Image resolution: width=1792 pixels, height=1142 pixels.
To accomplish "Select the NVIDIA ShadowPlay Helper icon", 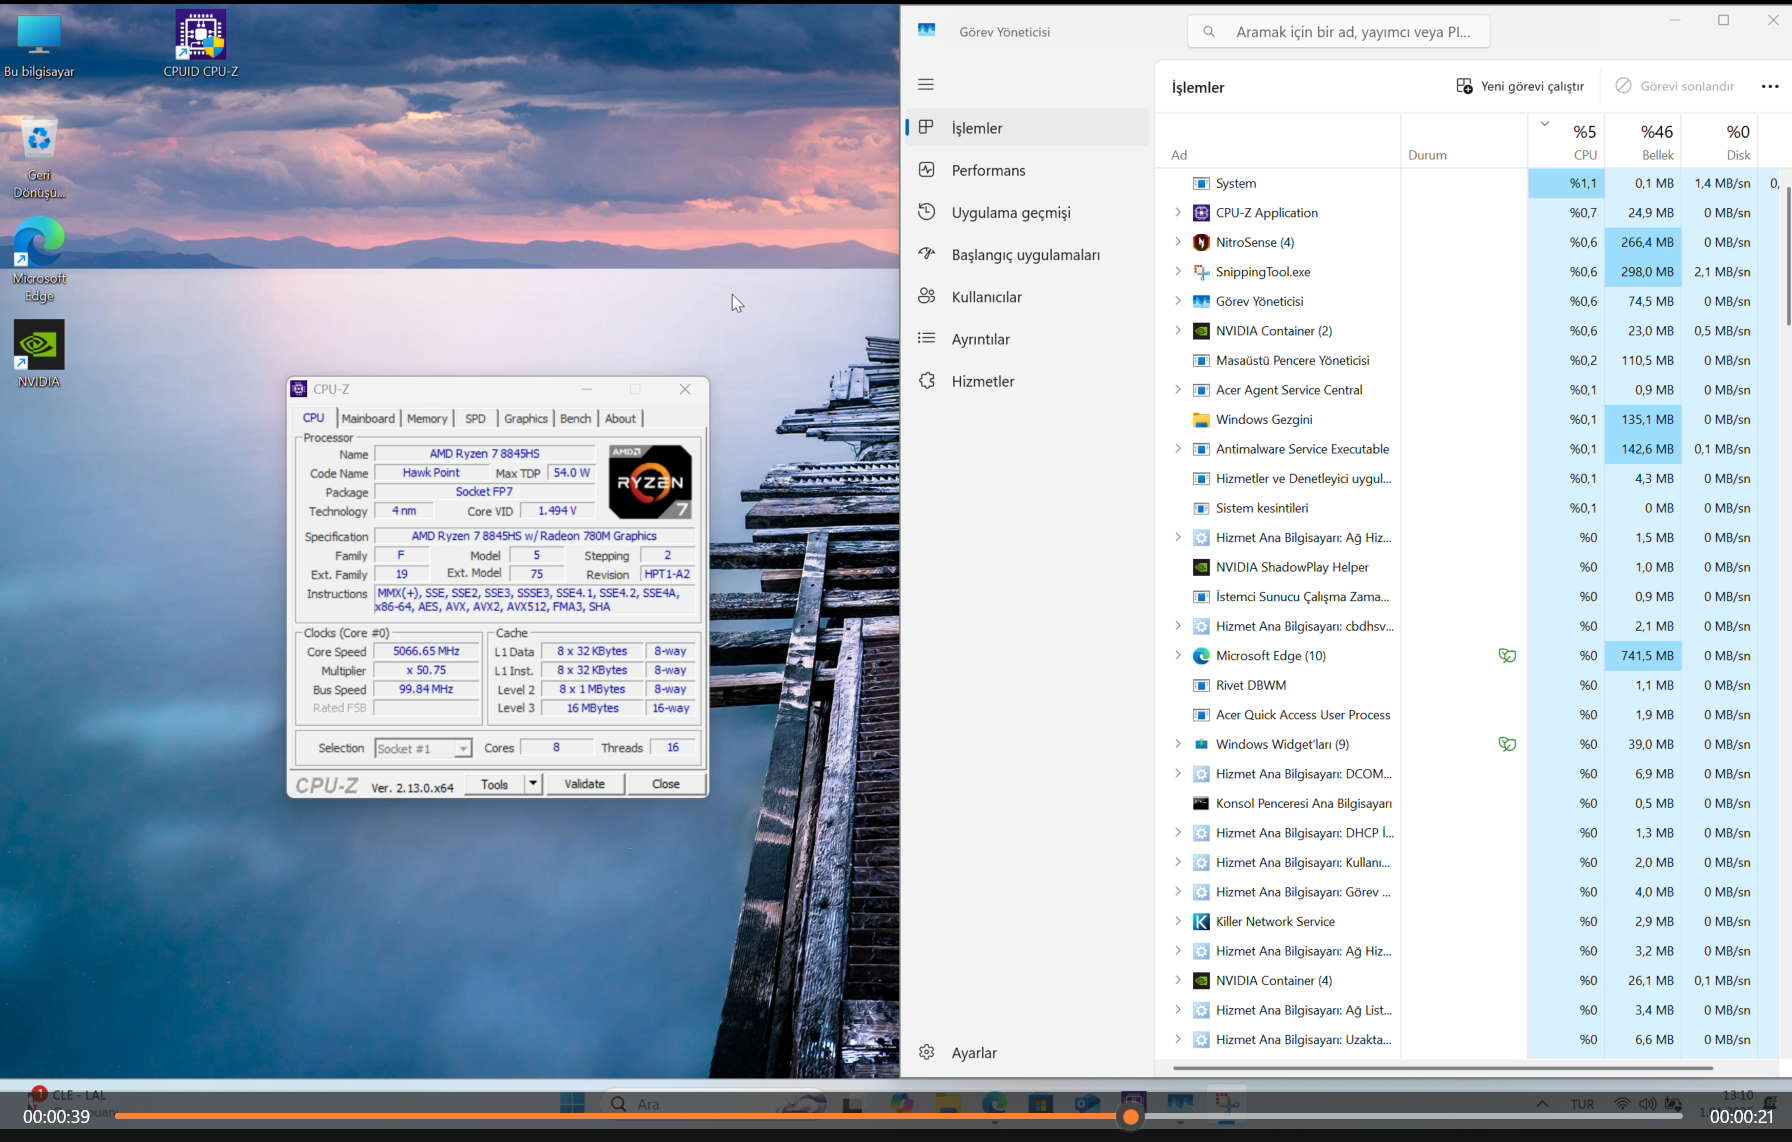I will [x=1201, y=567].
